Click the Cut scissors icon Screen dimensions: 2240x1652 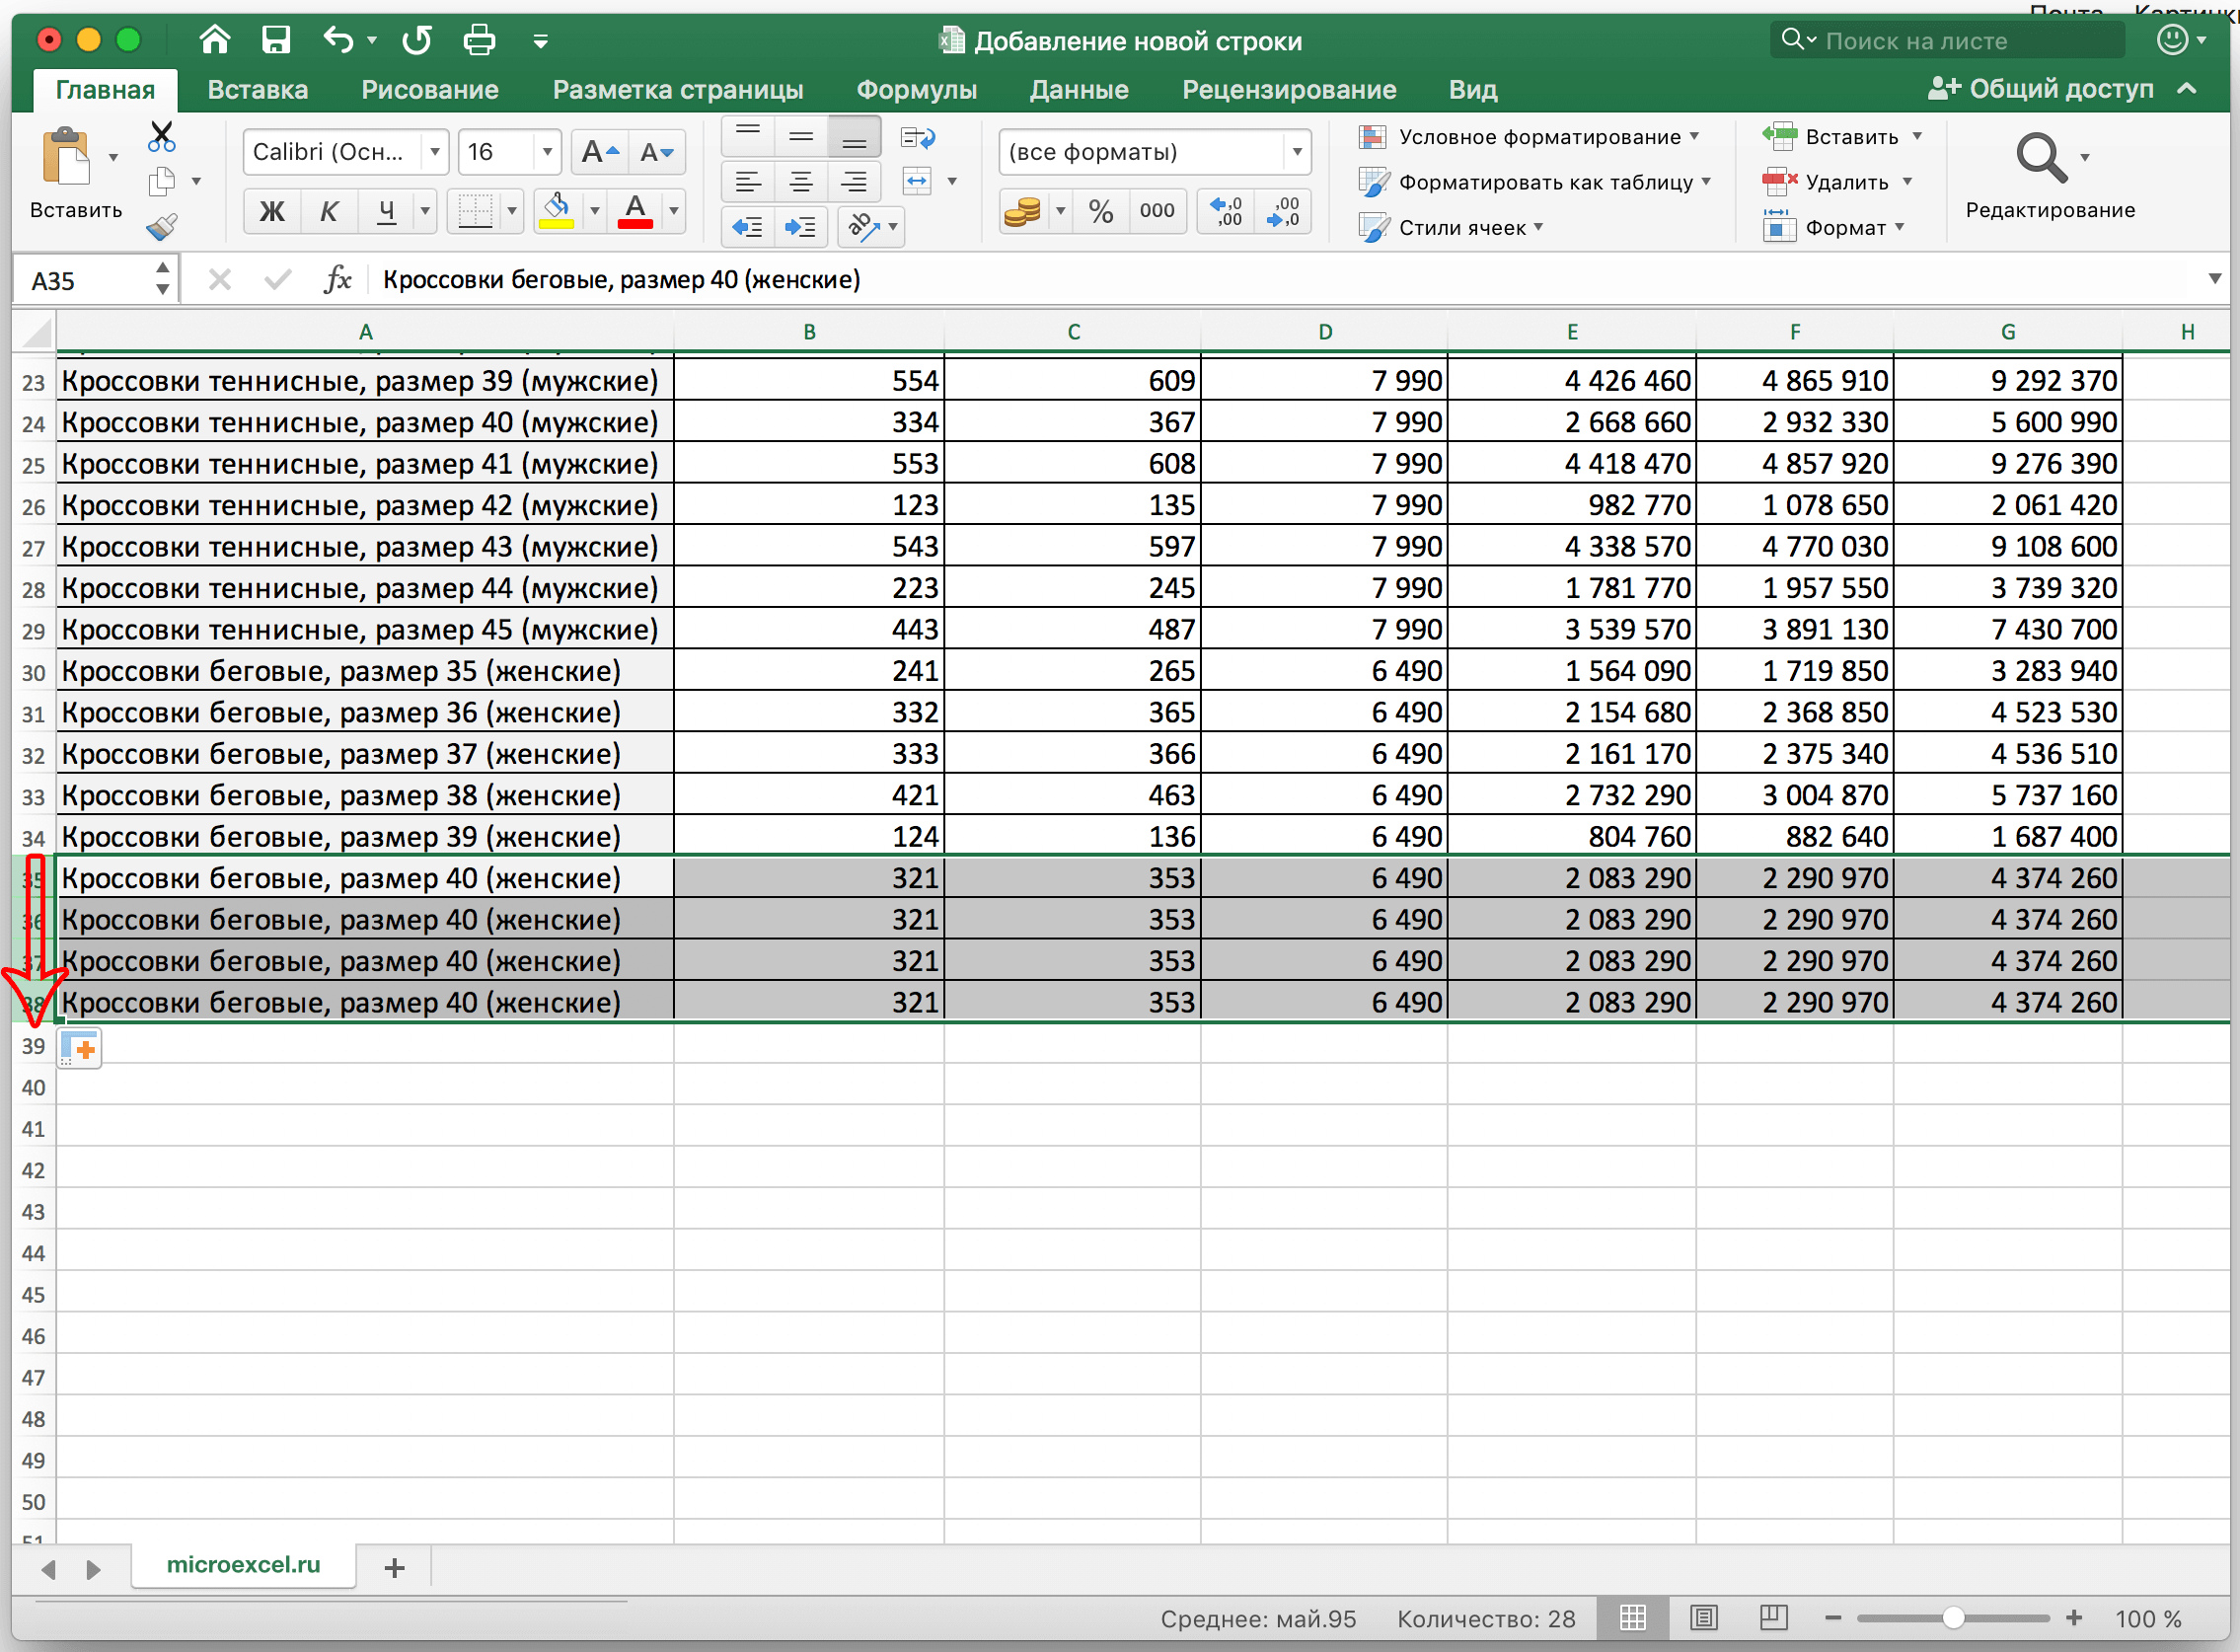point(161,136)
